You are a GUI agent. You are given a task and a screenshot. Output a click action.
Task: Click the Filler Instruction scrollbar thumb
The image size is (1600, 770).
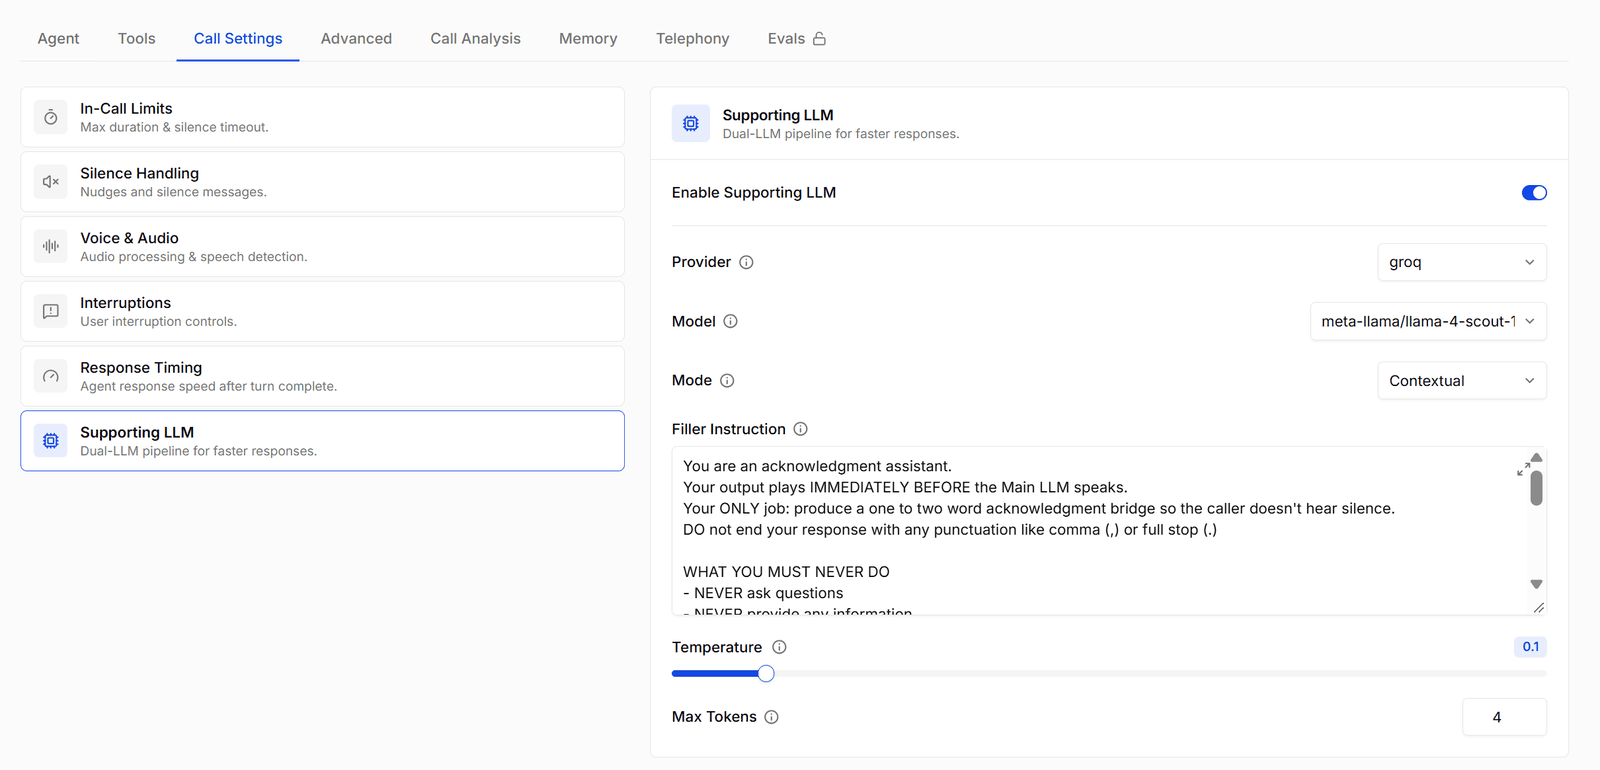1537,488
